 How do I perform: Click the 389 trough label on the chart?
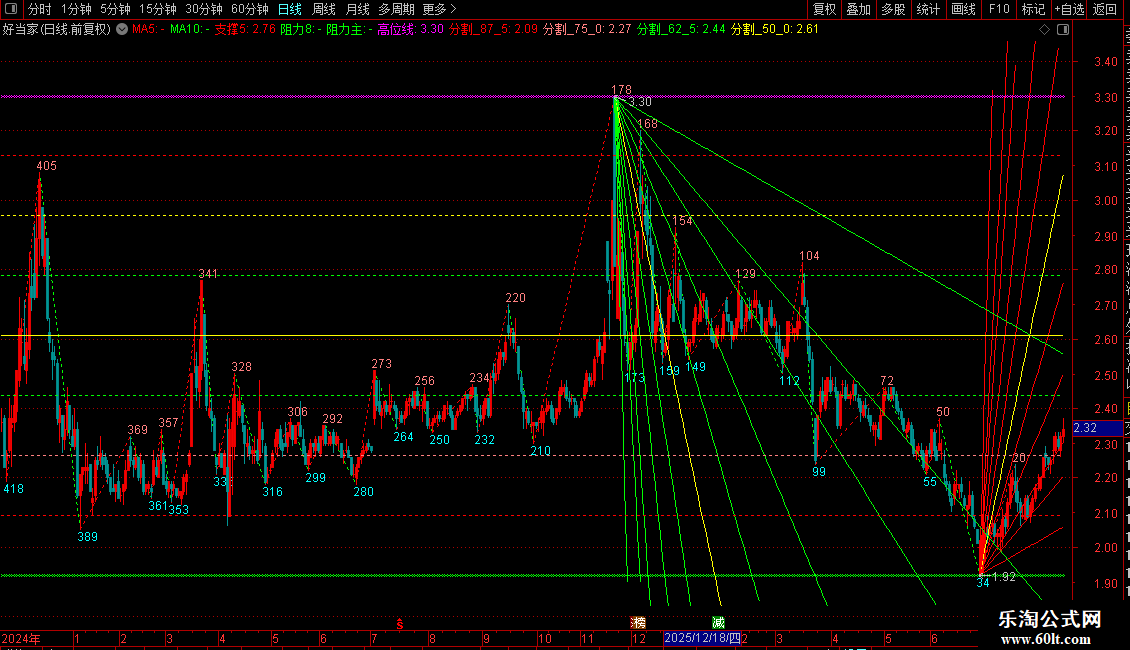tap(87, 537)
